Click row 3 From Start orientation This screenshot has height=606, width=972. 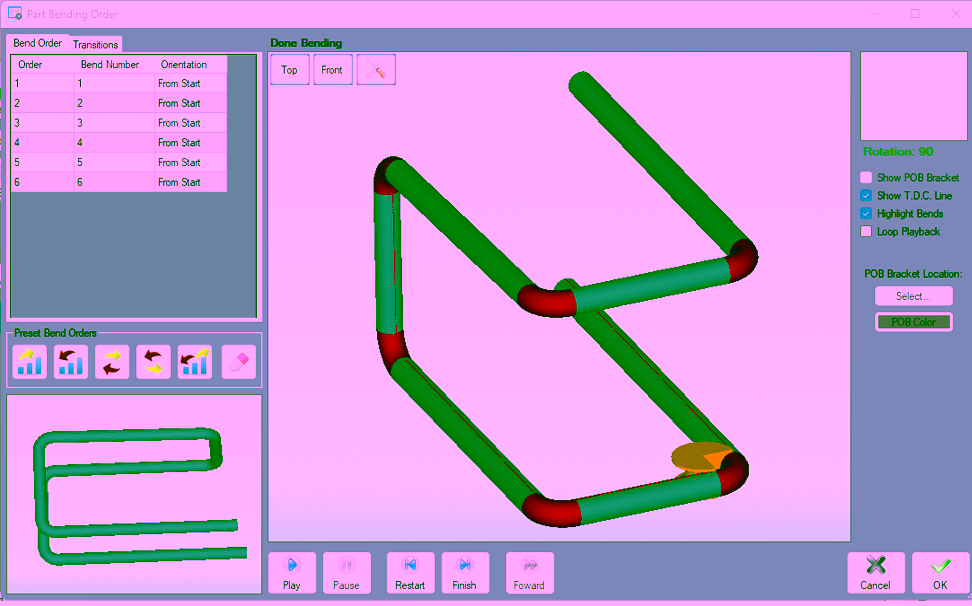point(190,123)
